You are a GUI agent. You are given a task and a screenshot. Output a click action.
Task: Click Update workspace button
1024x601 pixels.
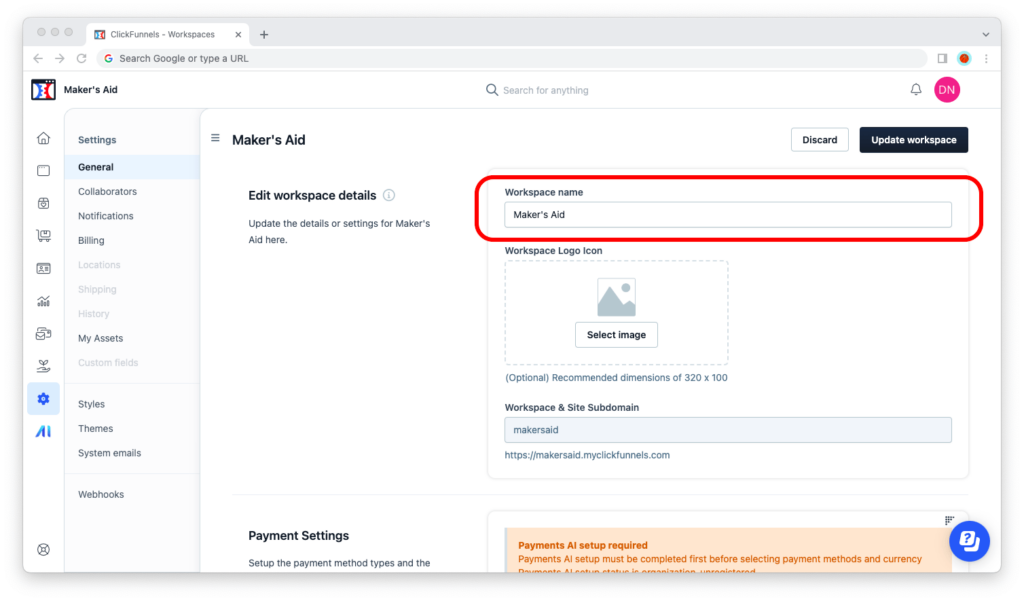pyautogui.click(x=913, y=140)
